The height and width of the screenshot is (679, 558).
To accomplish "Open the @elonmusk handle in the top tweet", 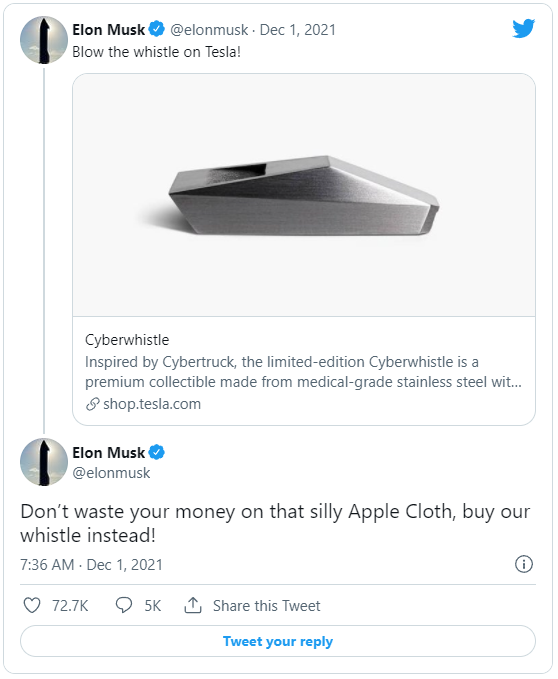I will 209,30.
